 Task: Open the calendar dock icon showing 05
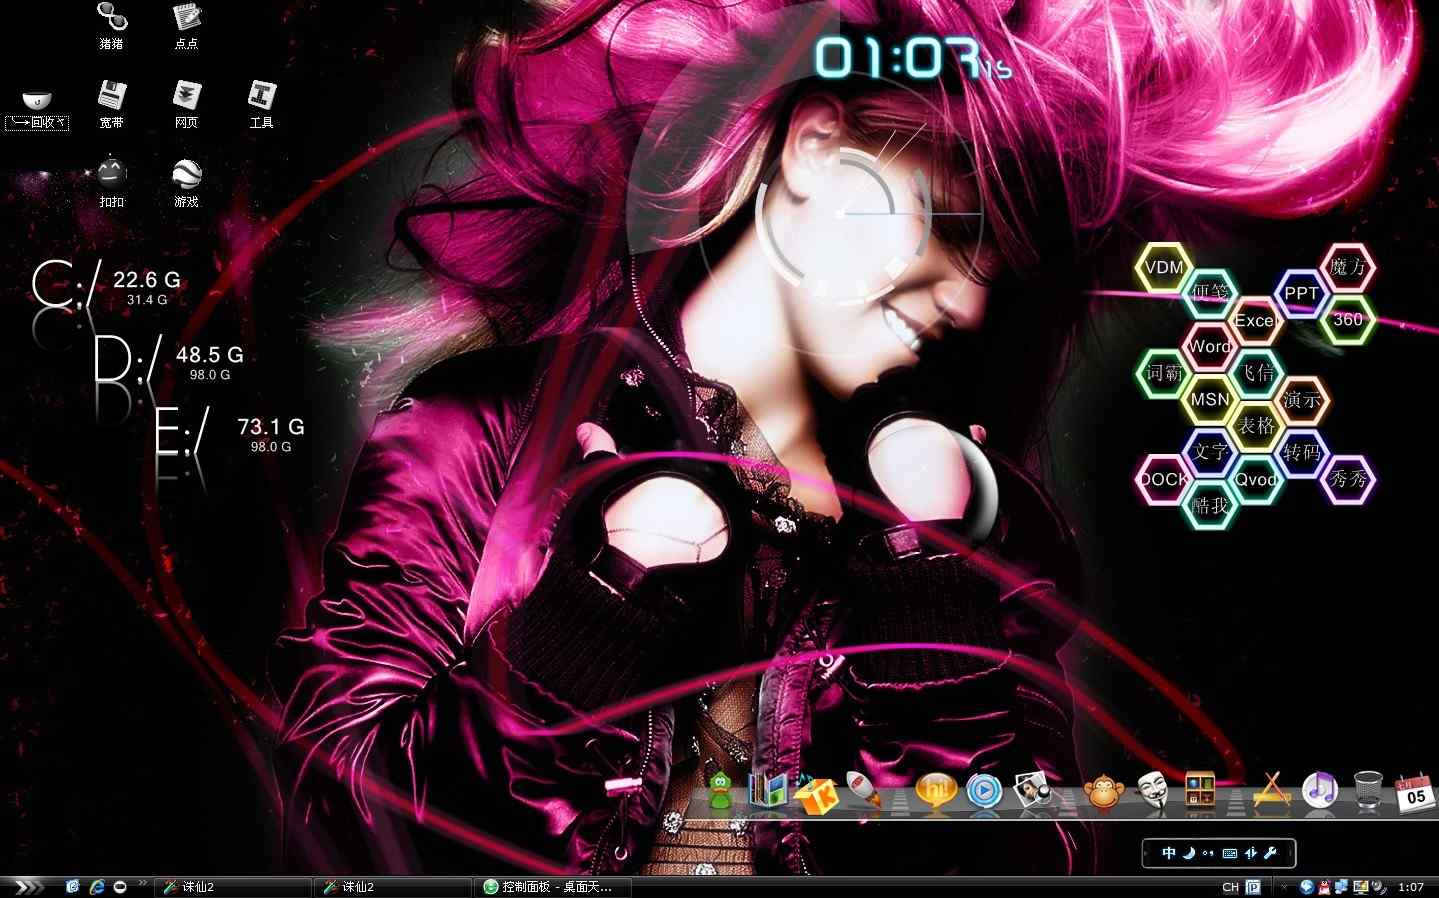click(1414, 793)
